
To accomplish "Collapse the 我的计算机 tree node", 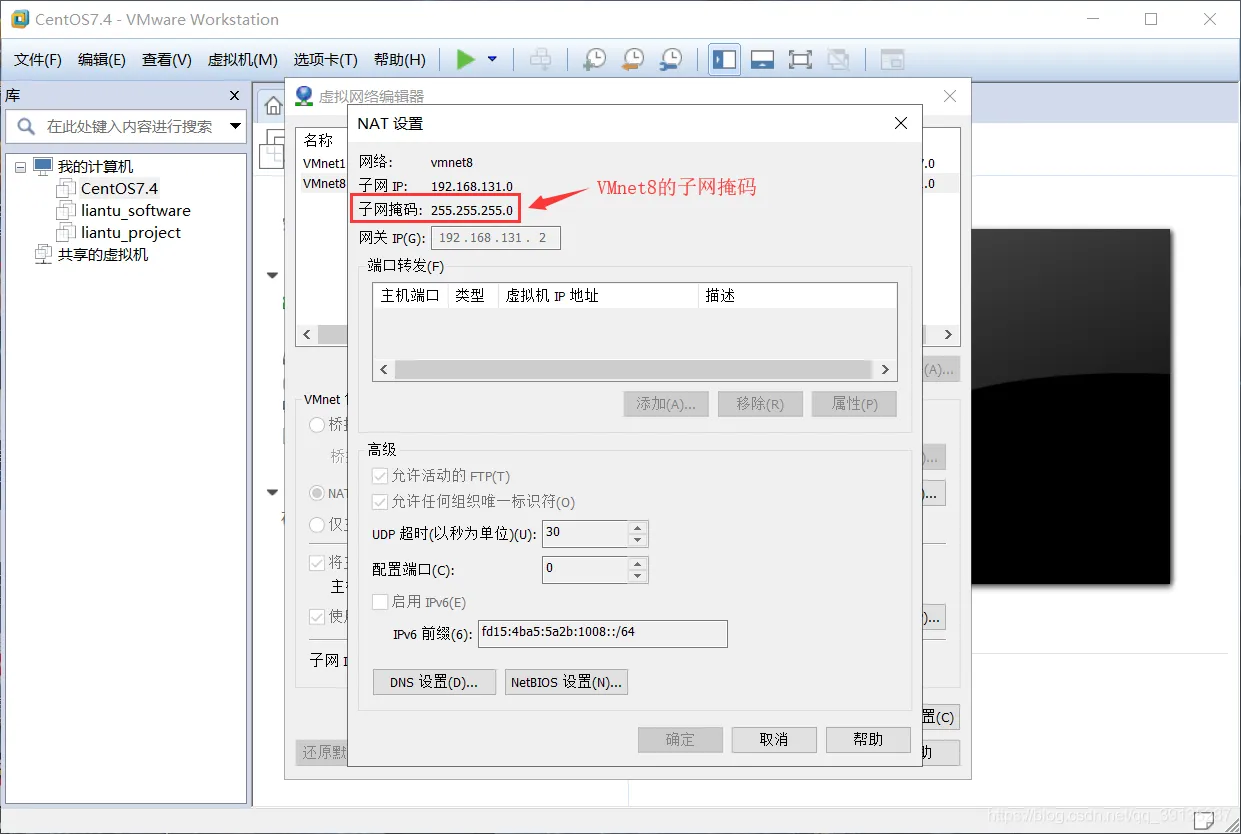I will [x=22, y=166].
